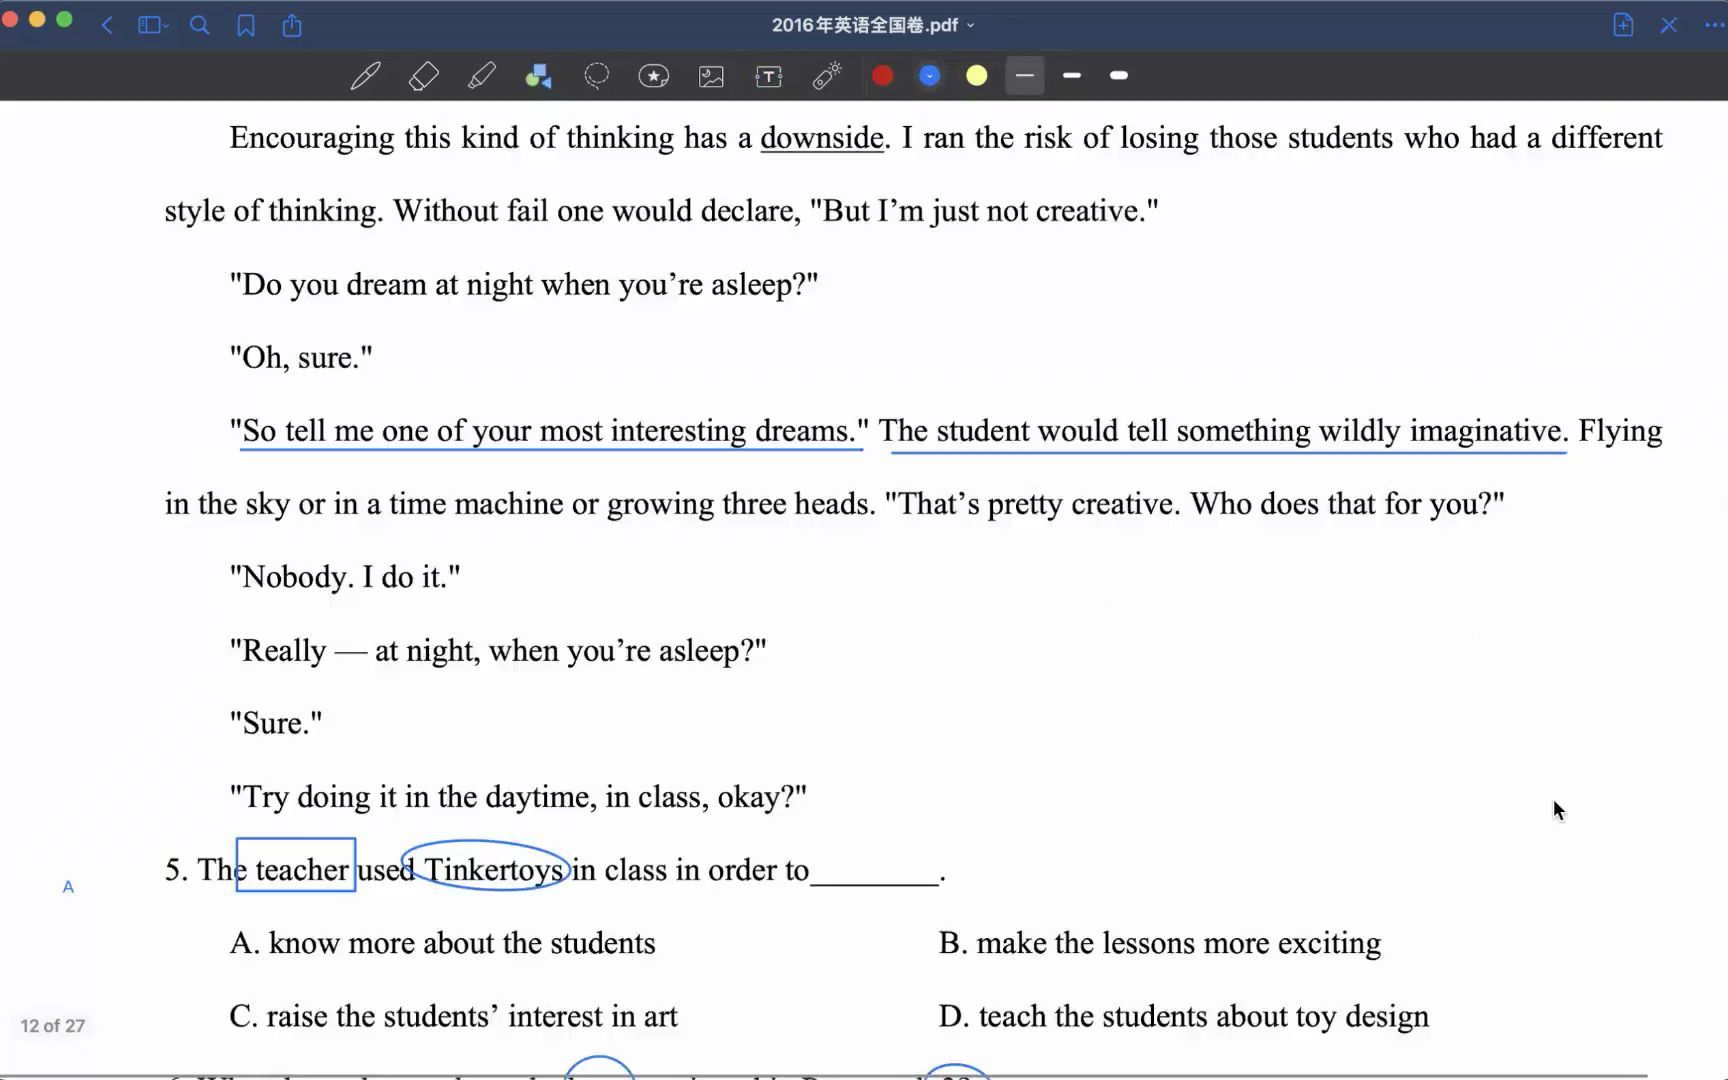Click the sentence 'So tell me one of your most interesting dreams.'
Viewport: 1728px width, 1080px height.
(x=549, y=431)
